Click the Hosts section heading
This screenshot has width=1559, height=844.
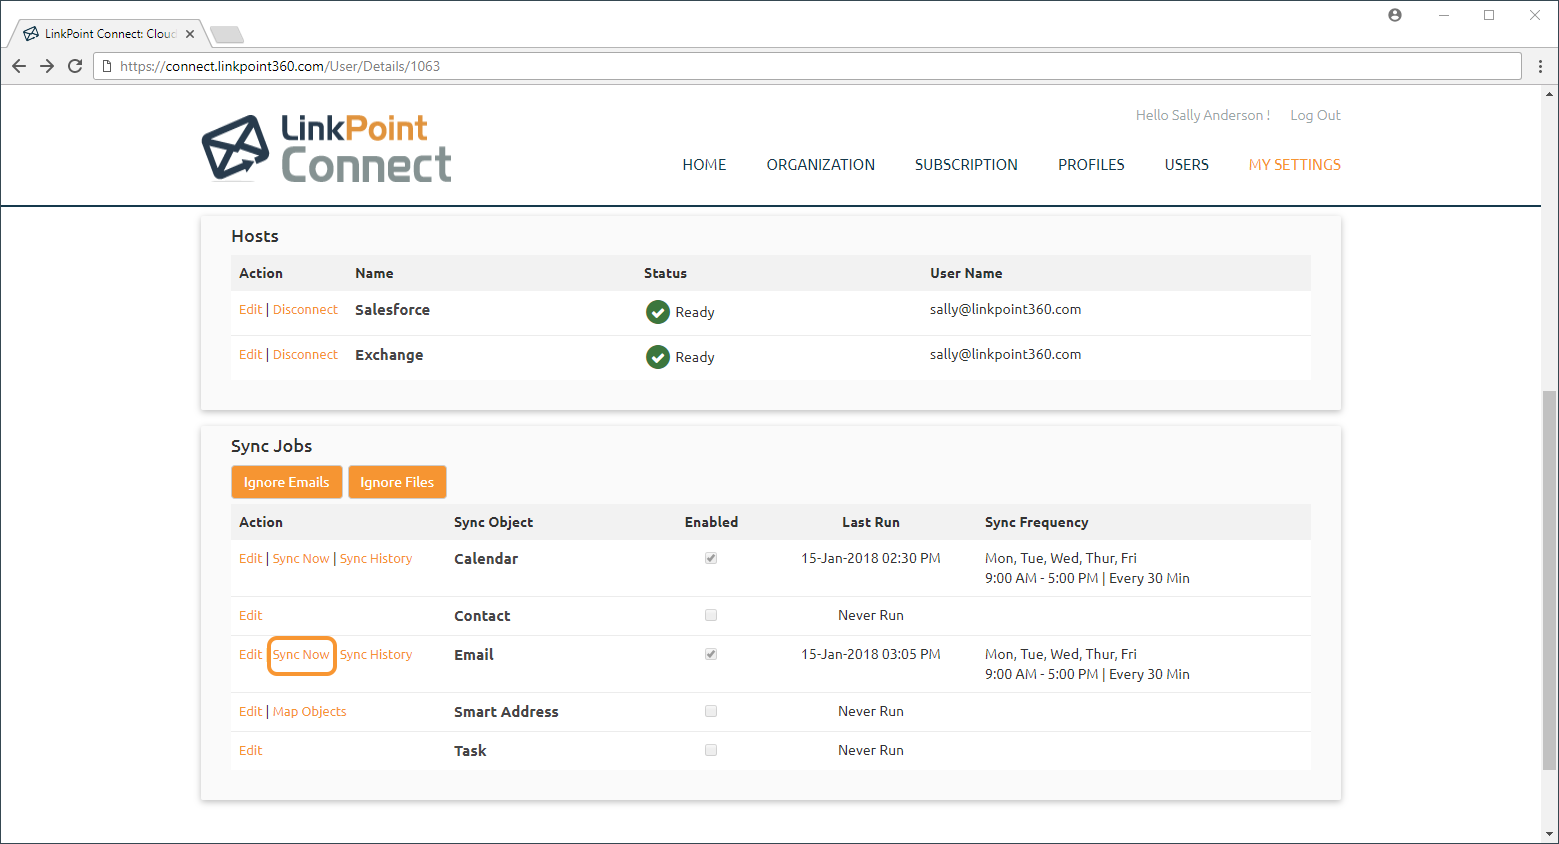pos(255,236)
